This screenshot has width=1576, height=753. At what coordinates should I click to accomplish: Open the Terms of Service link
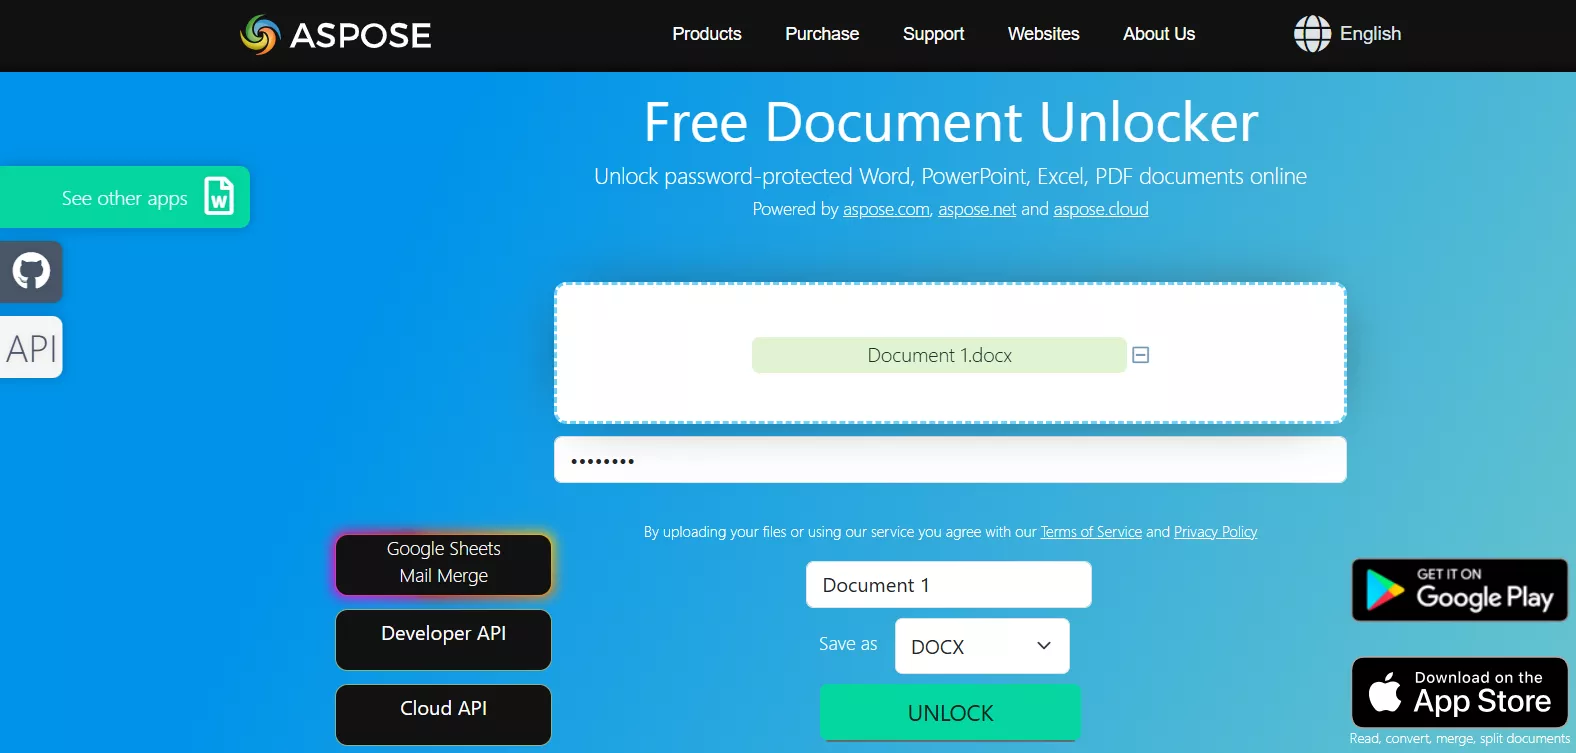(x=1090, y=532)
